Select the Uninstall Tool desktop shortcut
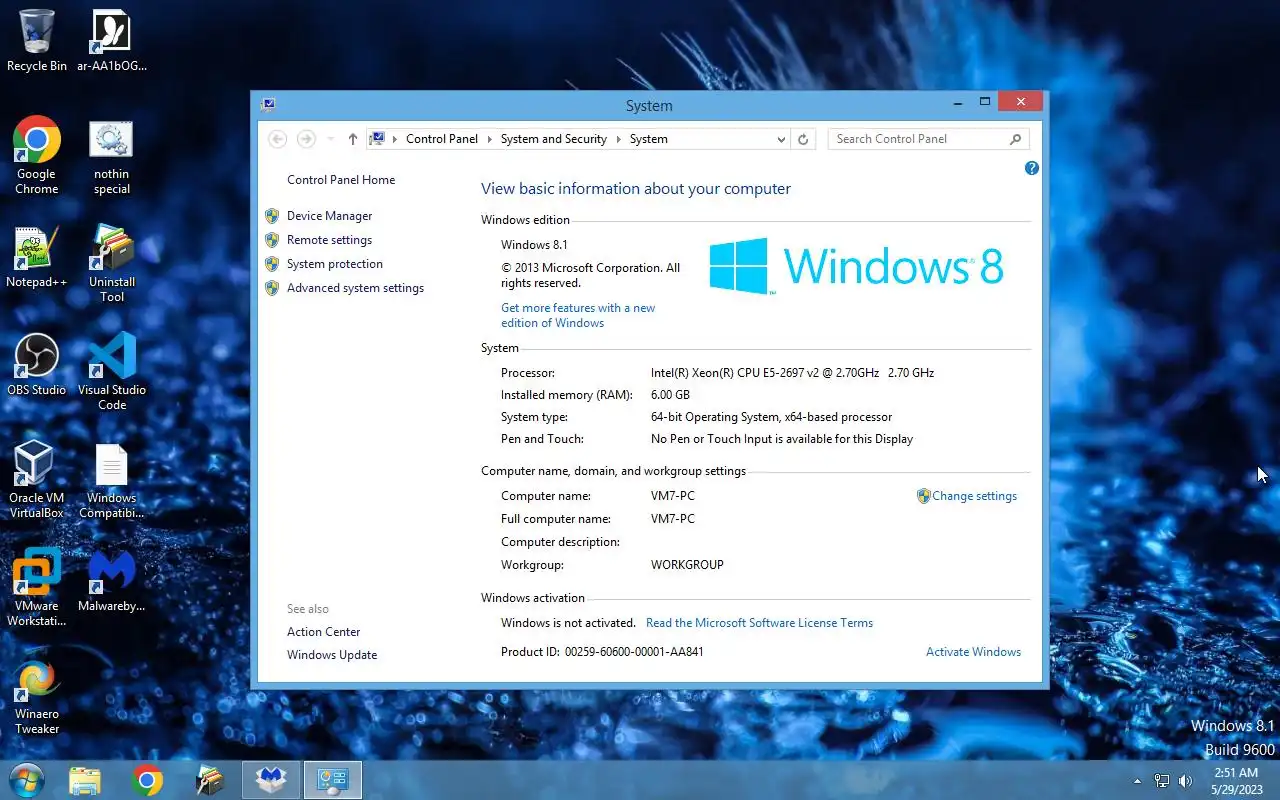Viewport: 1280px width, 800px height. pos(112,264)
